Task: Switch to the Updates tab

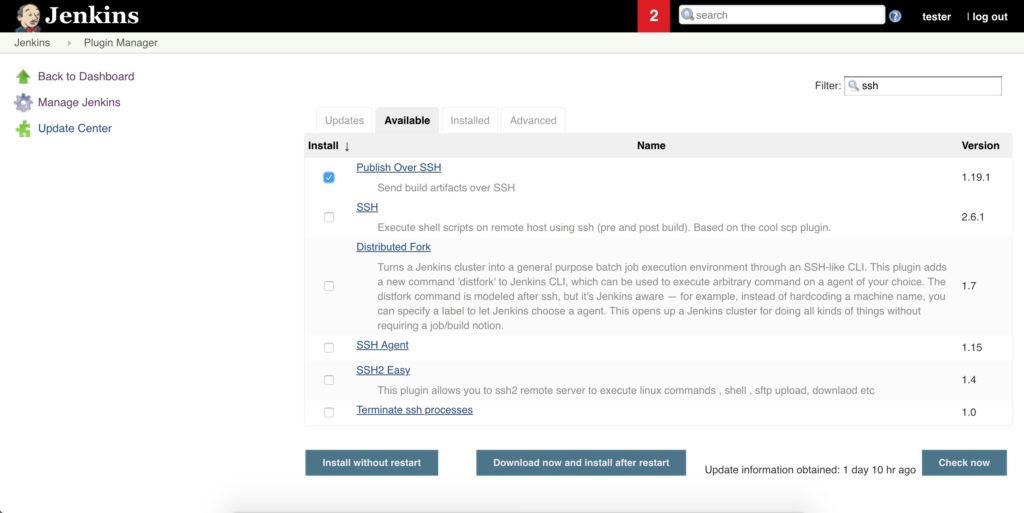Action: [x=344, y=120]
